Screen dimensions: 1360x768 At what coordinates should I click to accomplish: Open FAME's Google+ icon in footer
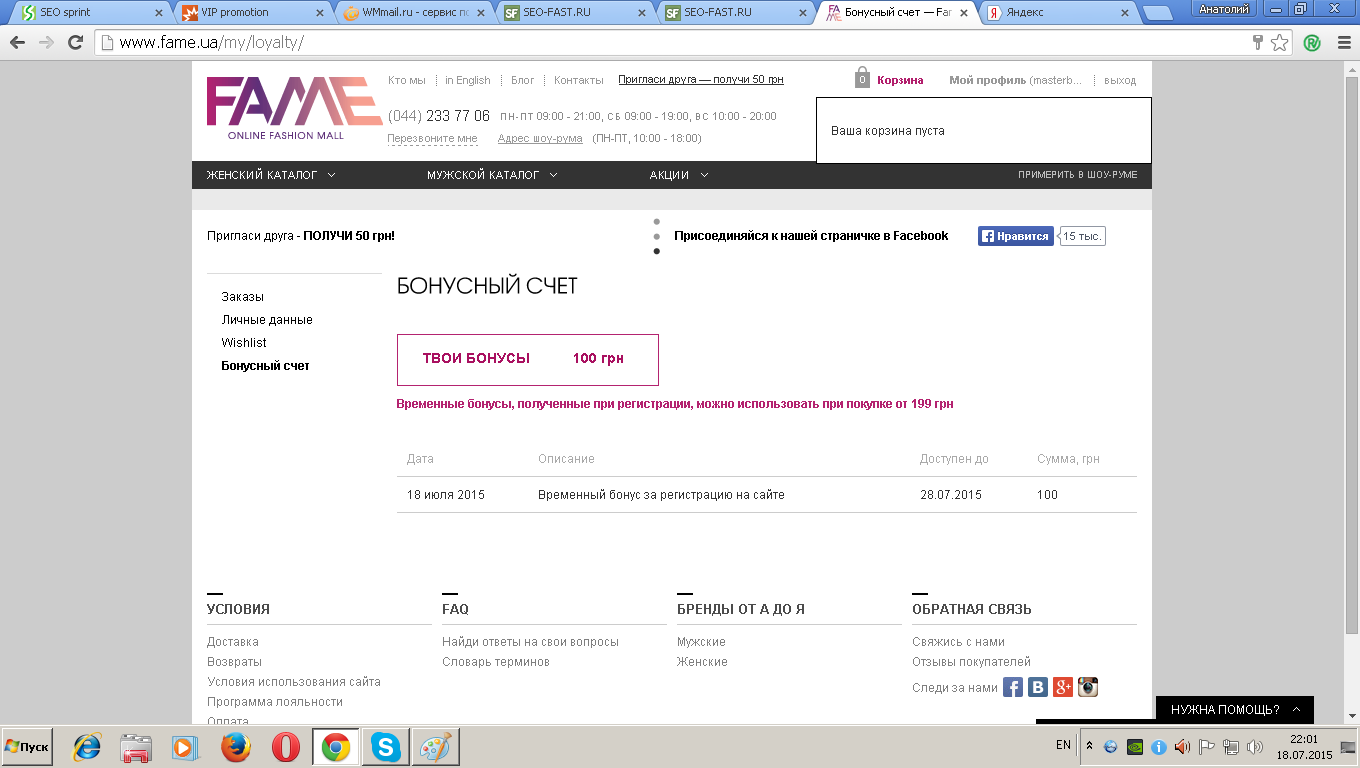(x=1063, y=687)
